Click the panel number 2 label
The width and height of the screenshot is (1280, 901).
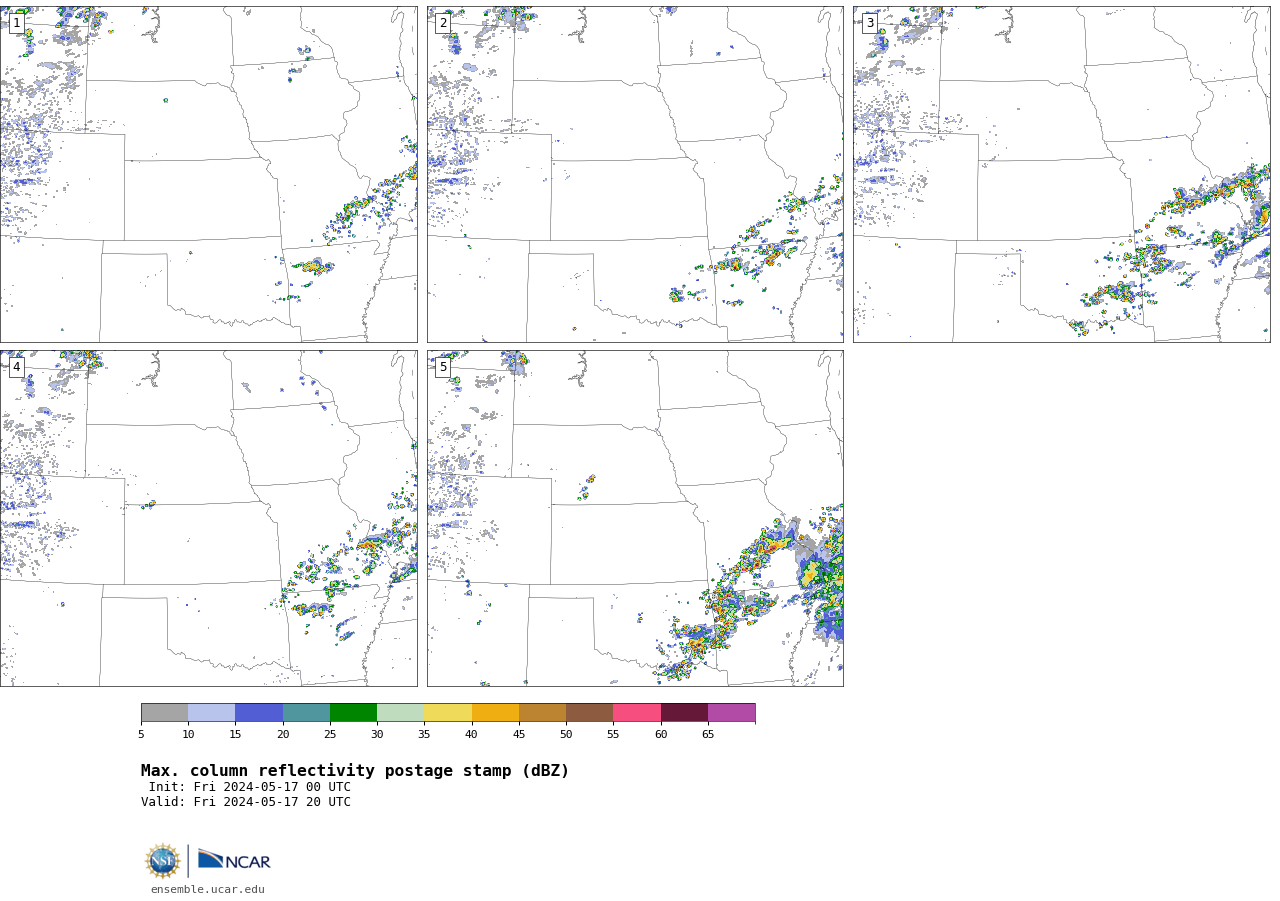[x=443, y=23]
